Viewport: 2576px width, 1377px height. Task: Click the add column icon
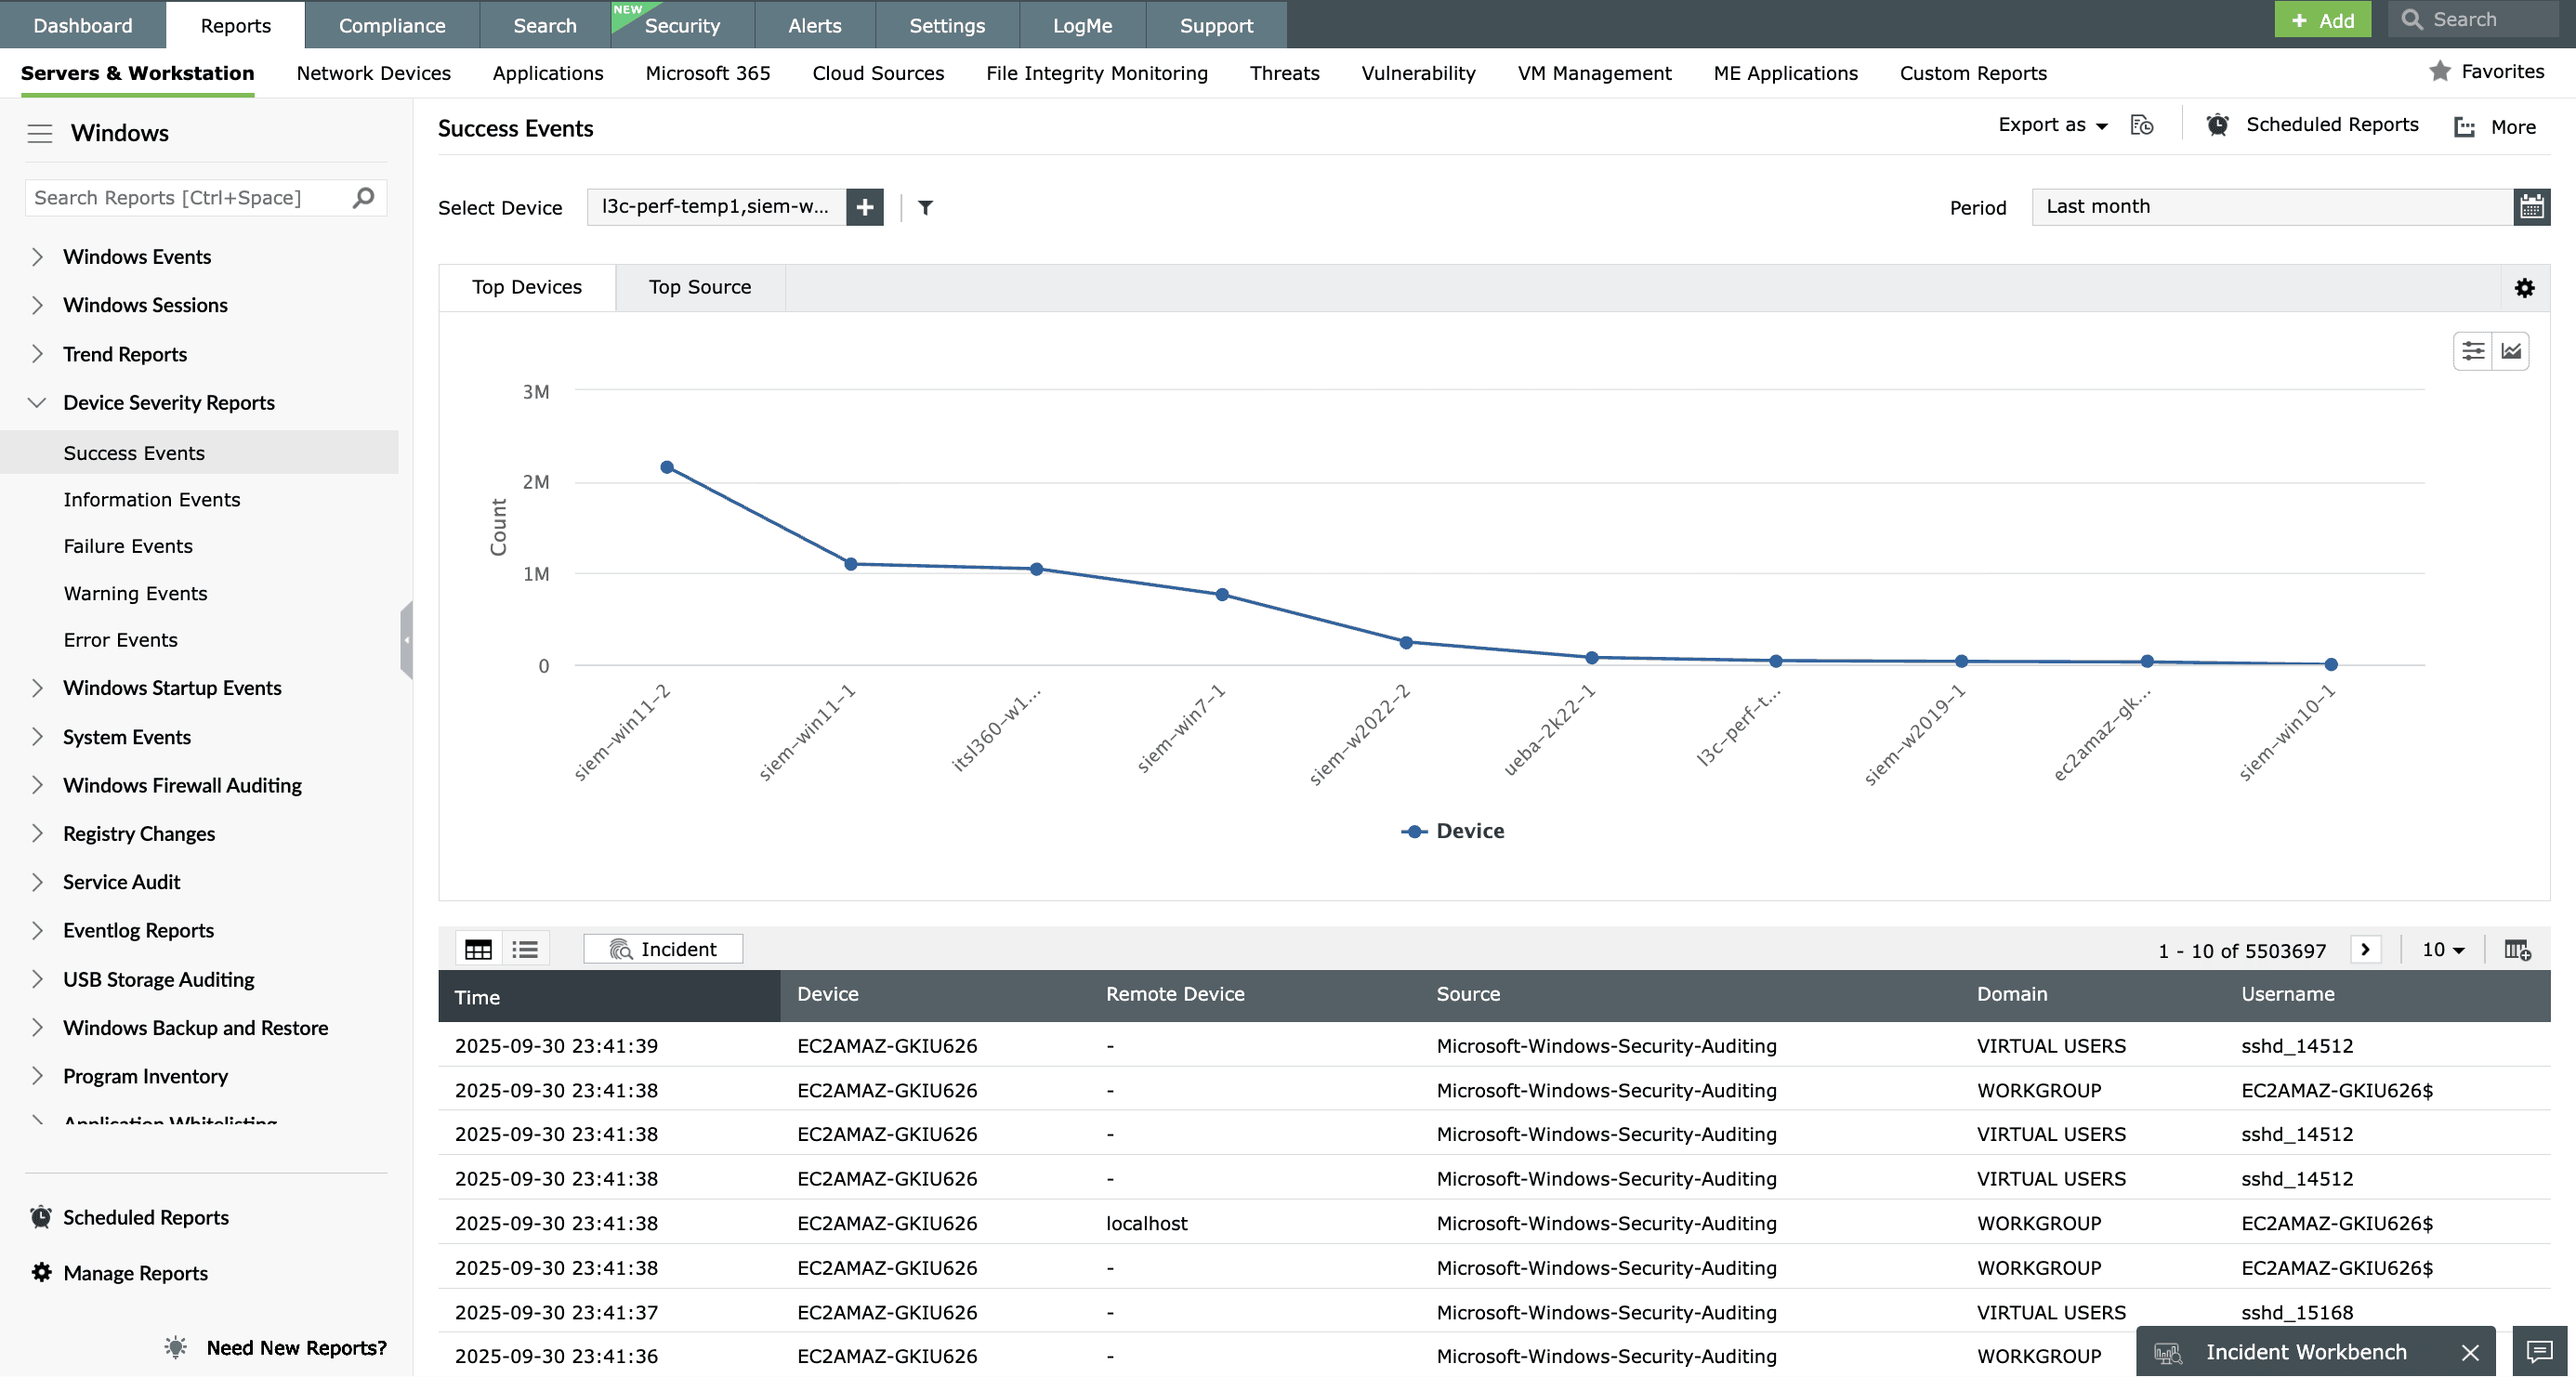[x=2516, y=949]
